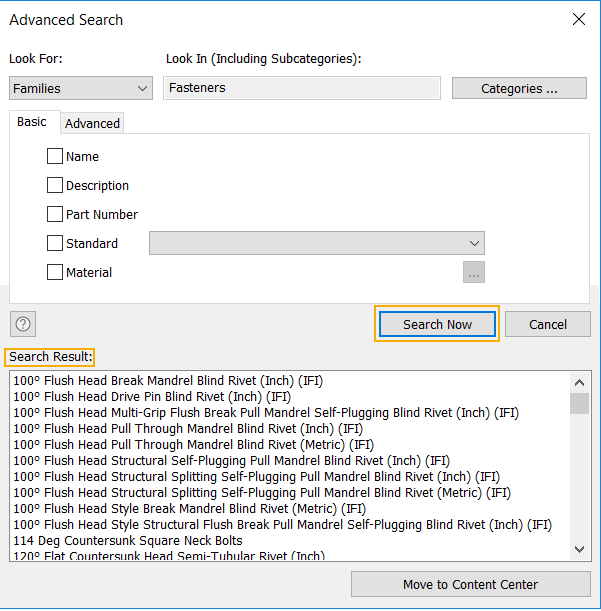Switch to the Advanced tab
Screen dimensions: 601x611
pyautogui.click(x=93, y=123)
